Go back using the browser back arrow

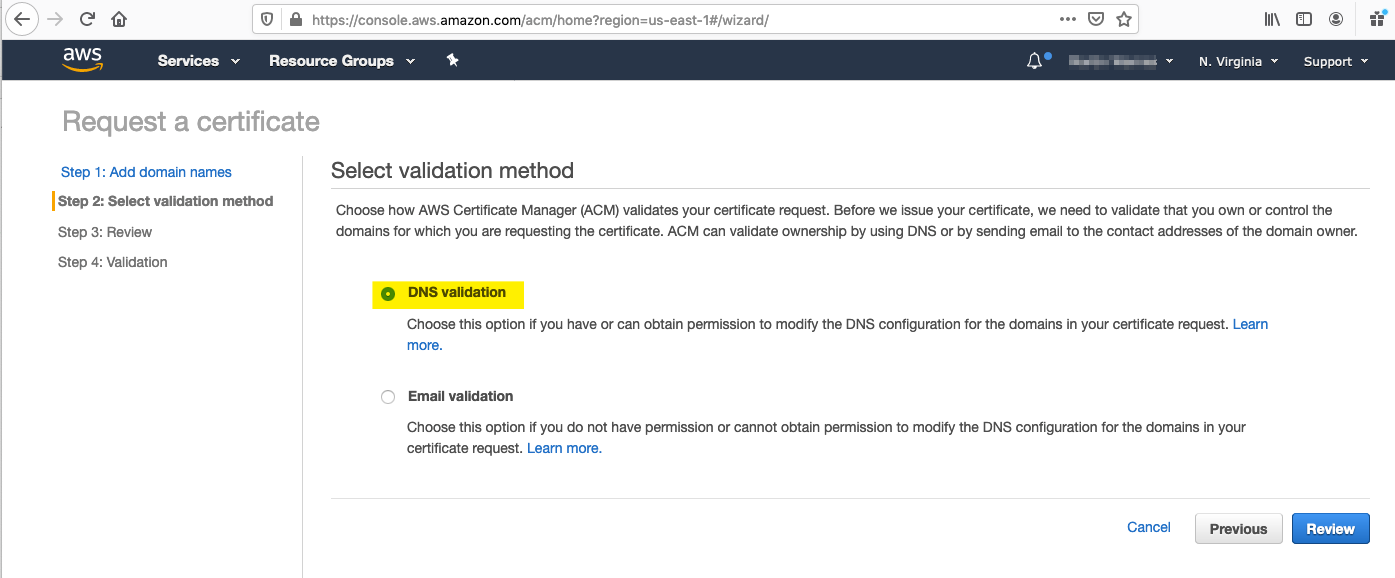click(x=22, y=19)
